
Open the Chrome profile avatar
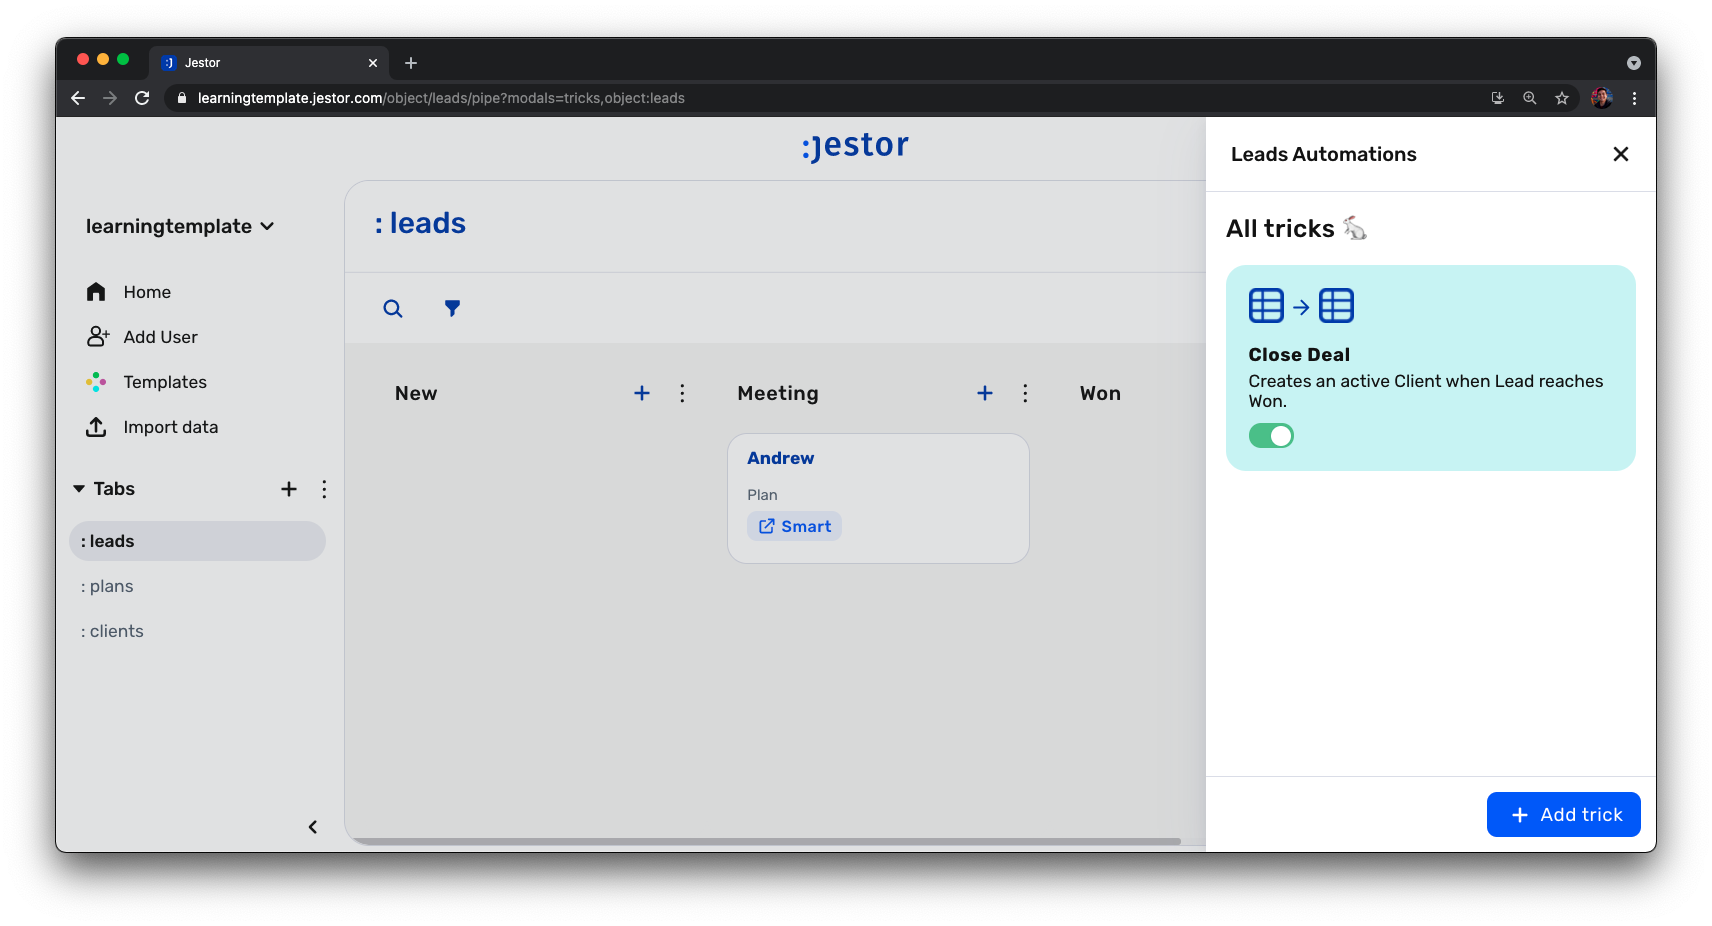pyautogui.click(x=1601, y=98)
